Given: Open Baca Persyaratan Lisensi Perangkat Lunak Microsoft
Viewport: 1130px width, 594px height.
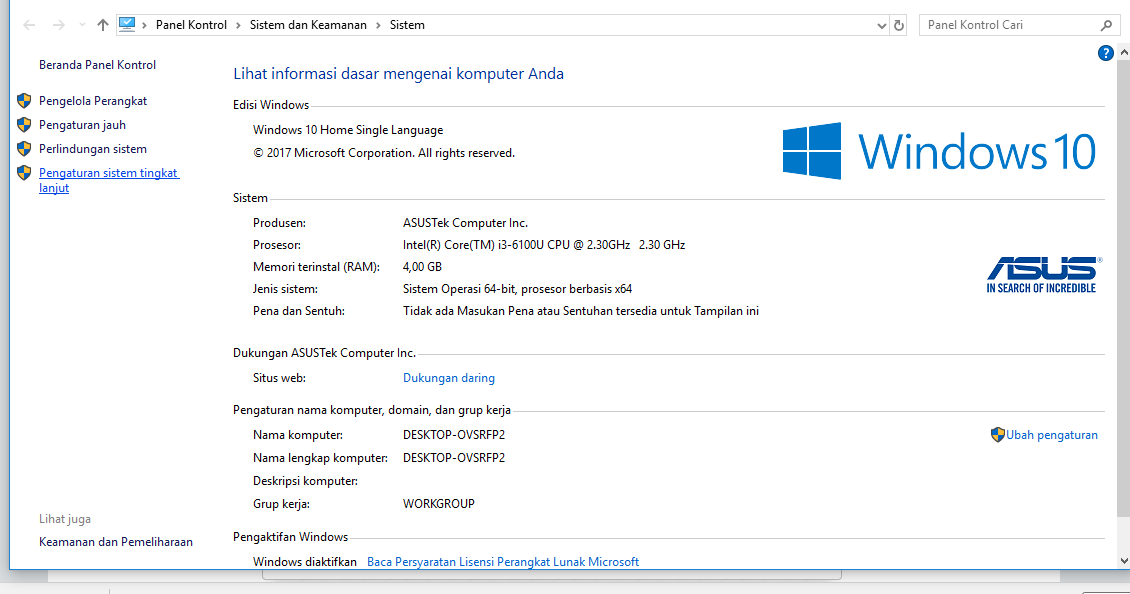Looking at the screenshot, I should pos(503,562).
